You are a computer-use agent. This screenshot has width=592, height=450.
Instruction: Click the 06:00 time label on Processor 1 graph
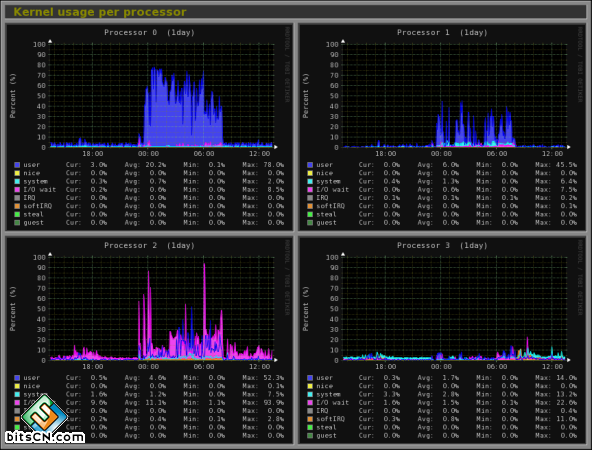tap(496, 154)
